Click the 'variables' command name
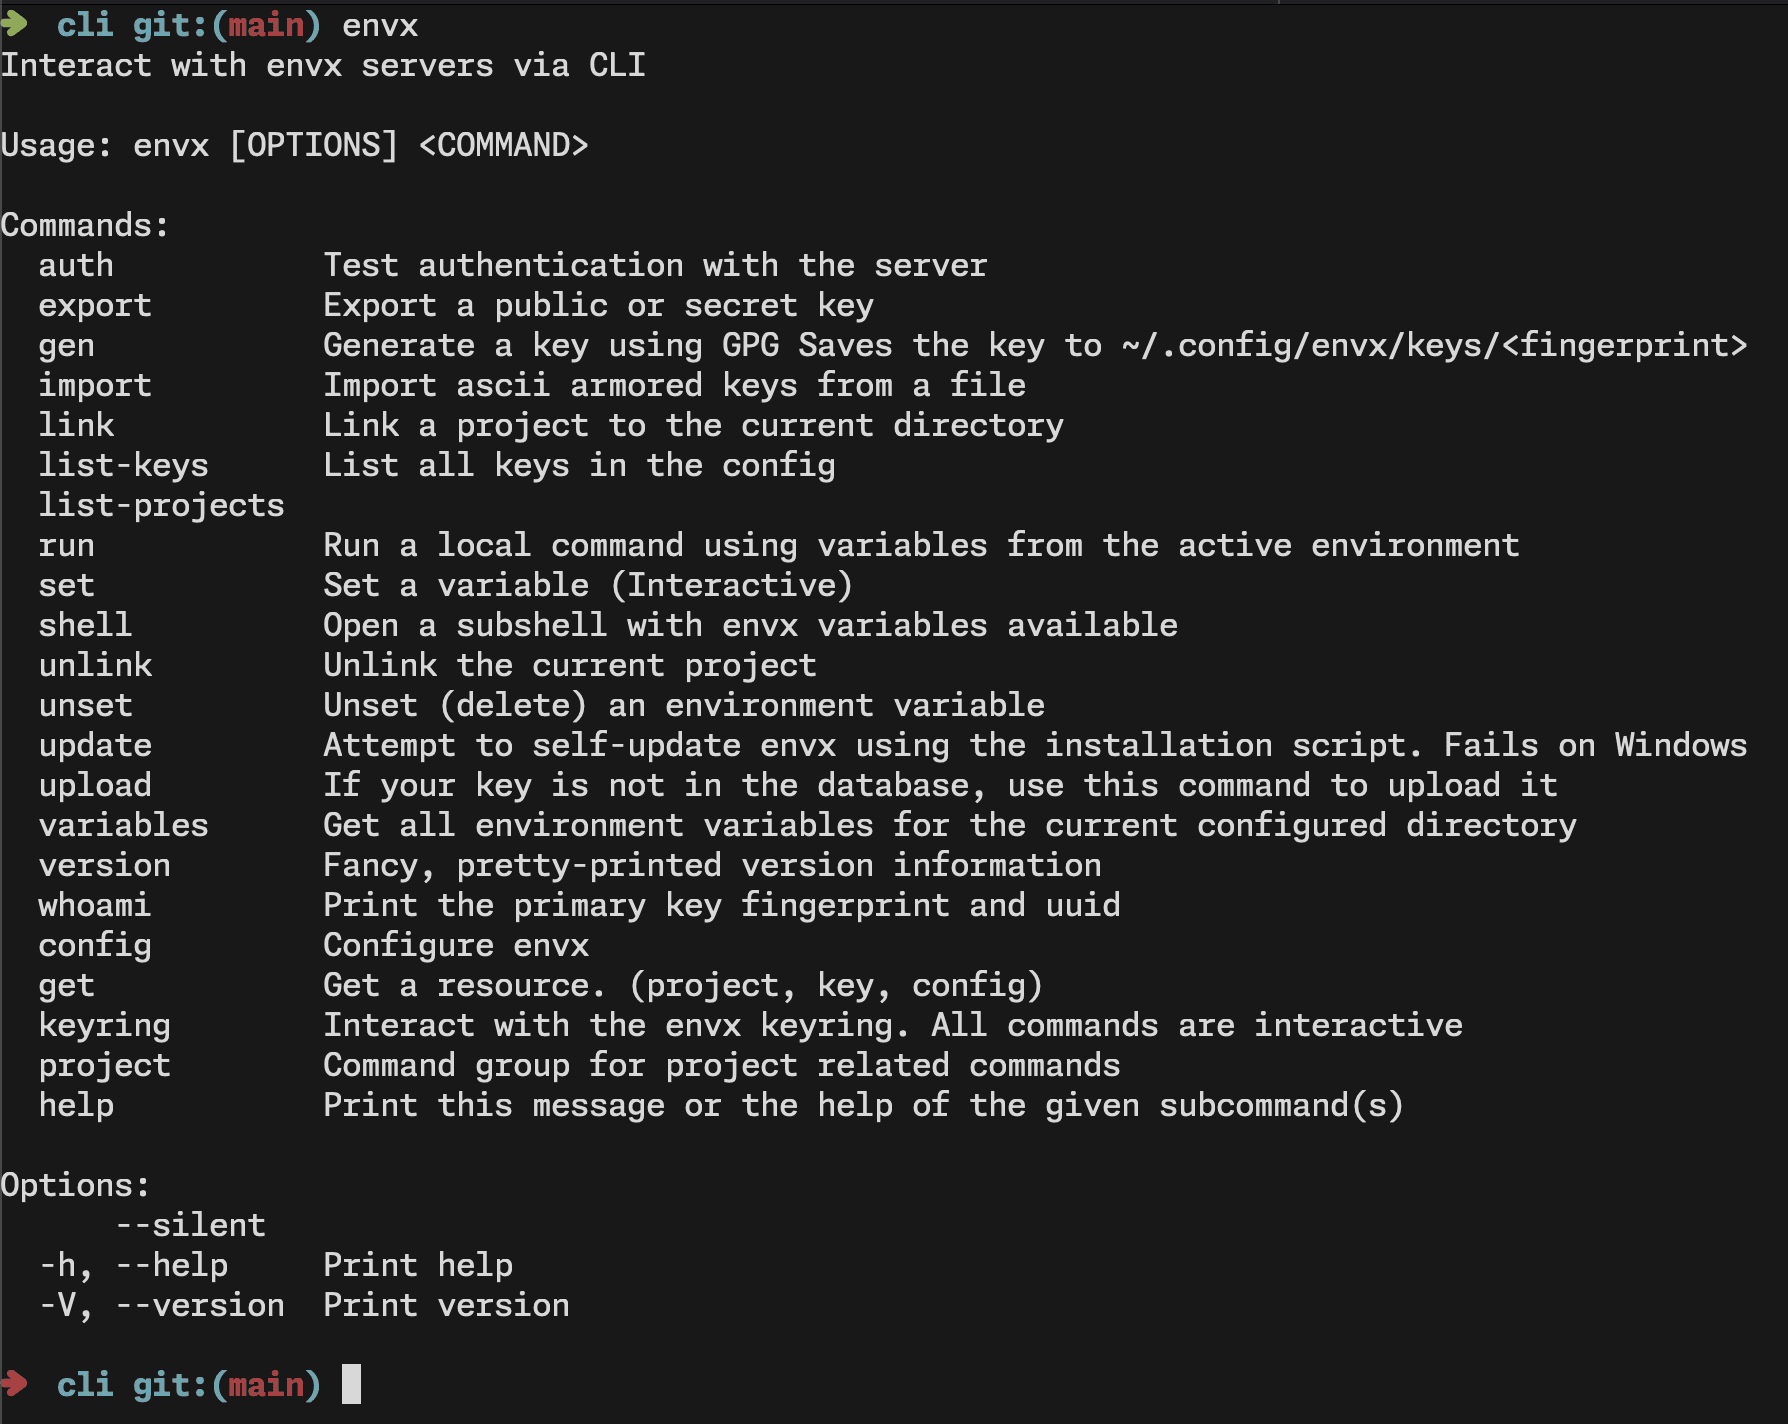 click(123, 825)
